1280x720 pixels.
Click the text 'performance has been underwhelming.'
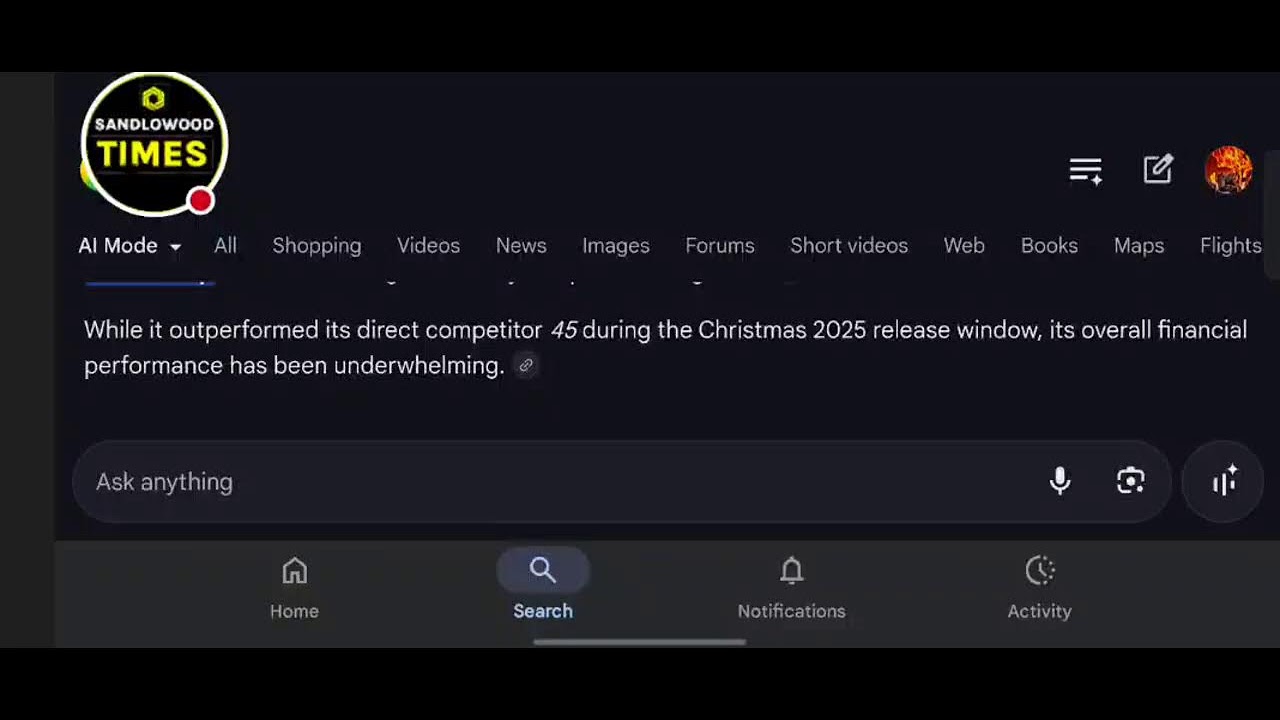294,366
